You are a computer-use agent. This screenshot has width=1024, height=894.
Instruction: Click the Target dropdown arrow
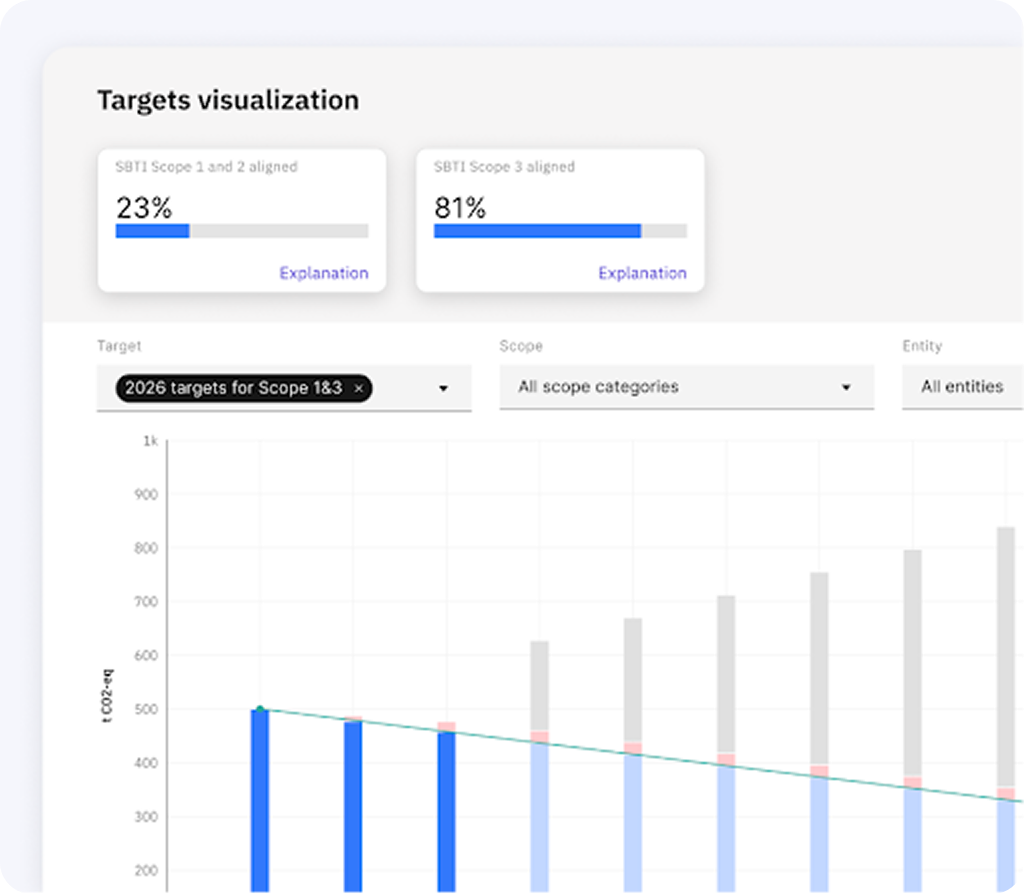click(443, 388)
